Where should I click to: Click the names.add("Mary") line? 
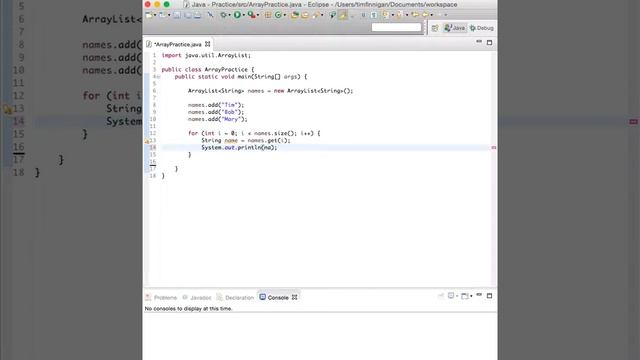click(x=218, y=119)
